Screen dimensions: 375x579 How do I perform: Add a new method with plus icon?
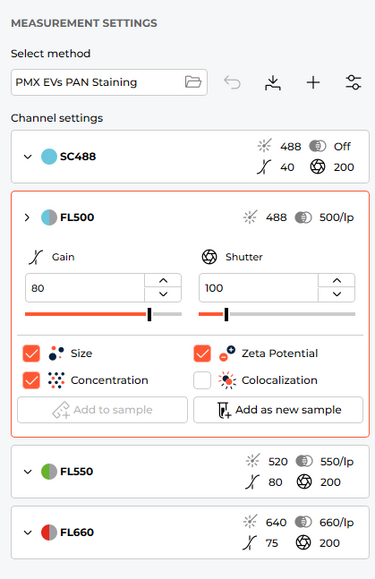tap(313, 82)
